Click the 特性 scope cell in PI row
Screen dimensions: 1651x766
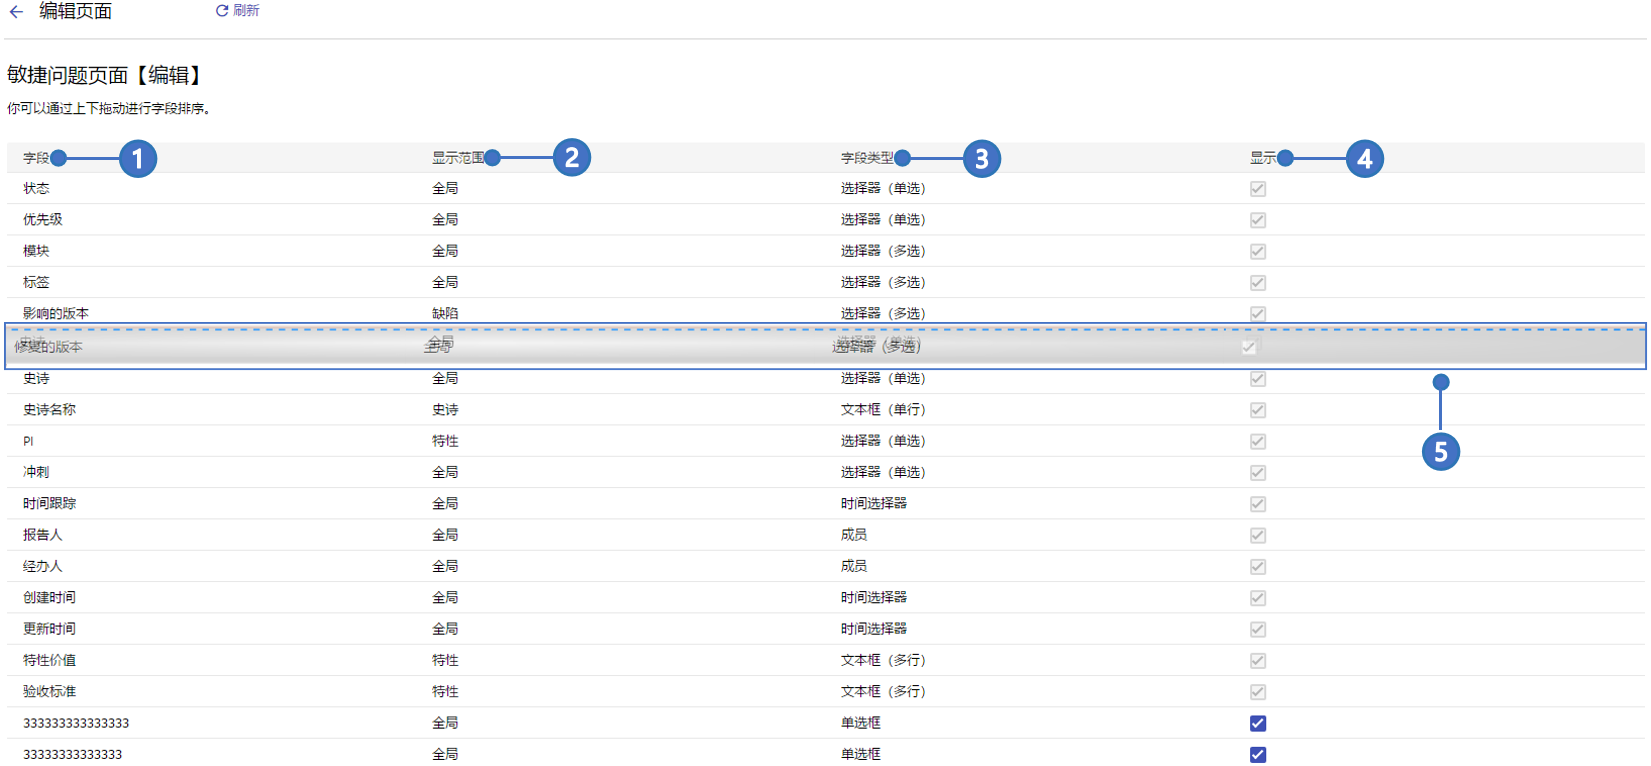[445, 441]
